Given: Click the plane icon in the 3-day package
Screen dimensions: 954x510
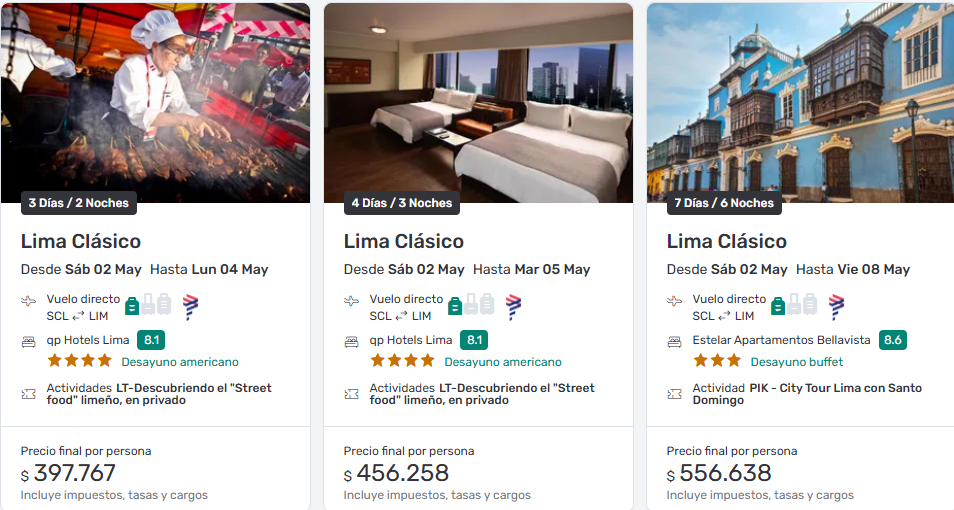Looking at the screenshot, I should coord(29,300).
